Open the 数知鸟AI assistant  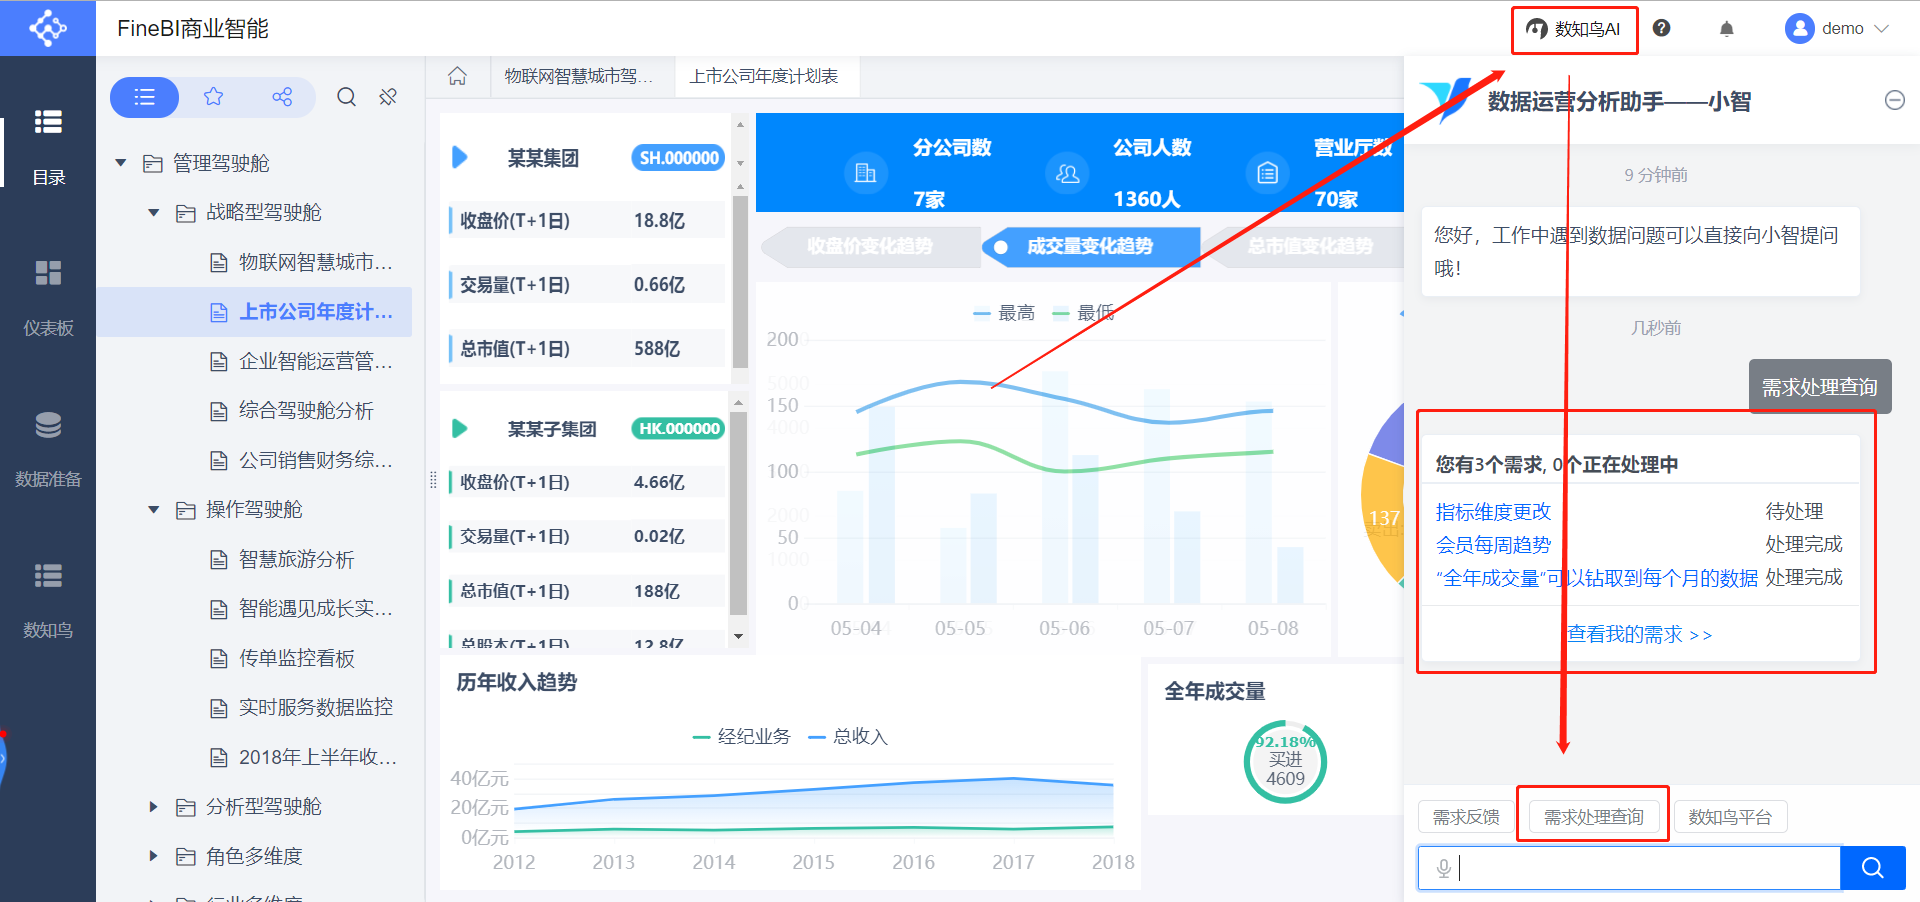pyautogui.click(x=1573, y=29)
